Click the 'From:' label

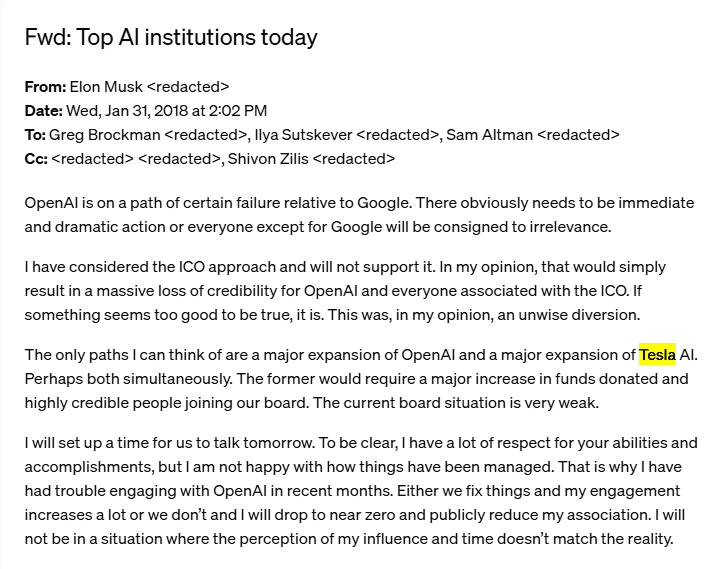coord(46,87)
